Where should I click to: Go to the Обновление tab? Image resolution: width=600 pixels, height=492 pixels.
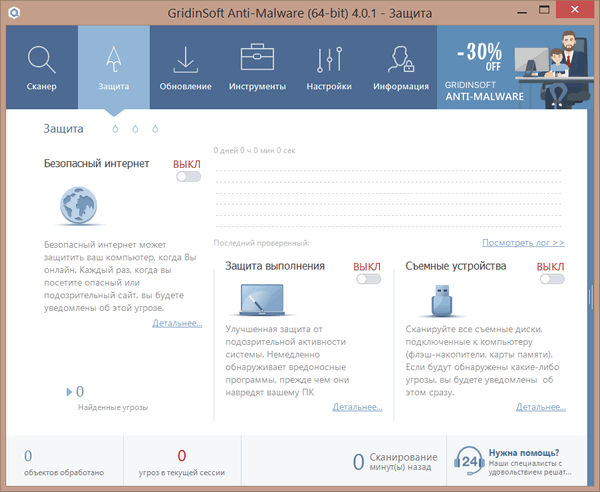click(186, 67)
